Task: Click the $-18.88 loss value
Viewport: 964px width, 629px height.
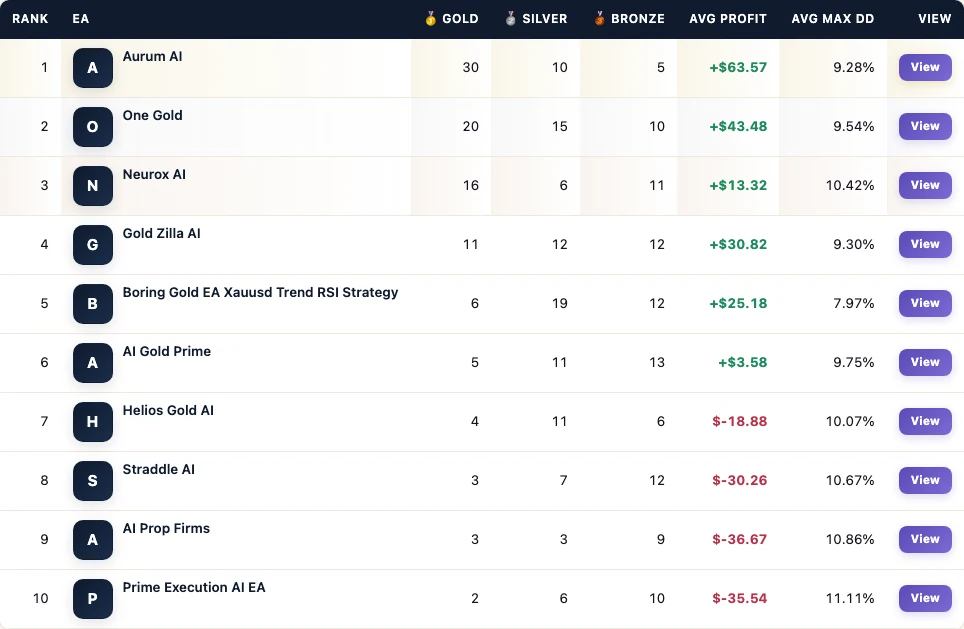Action: click(x=740, y=422)
